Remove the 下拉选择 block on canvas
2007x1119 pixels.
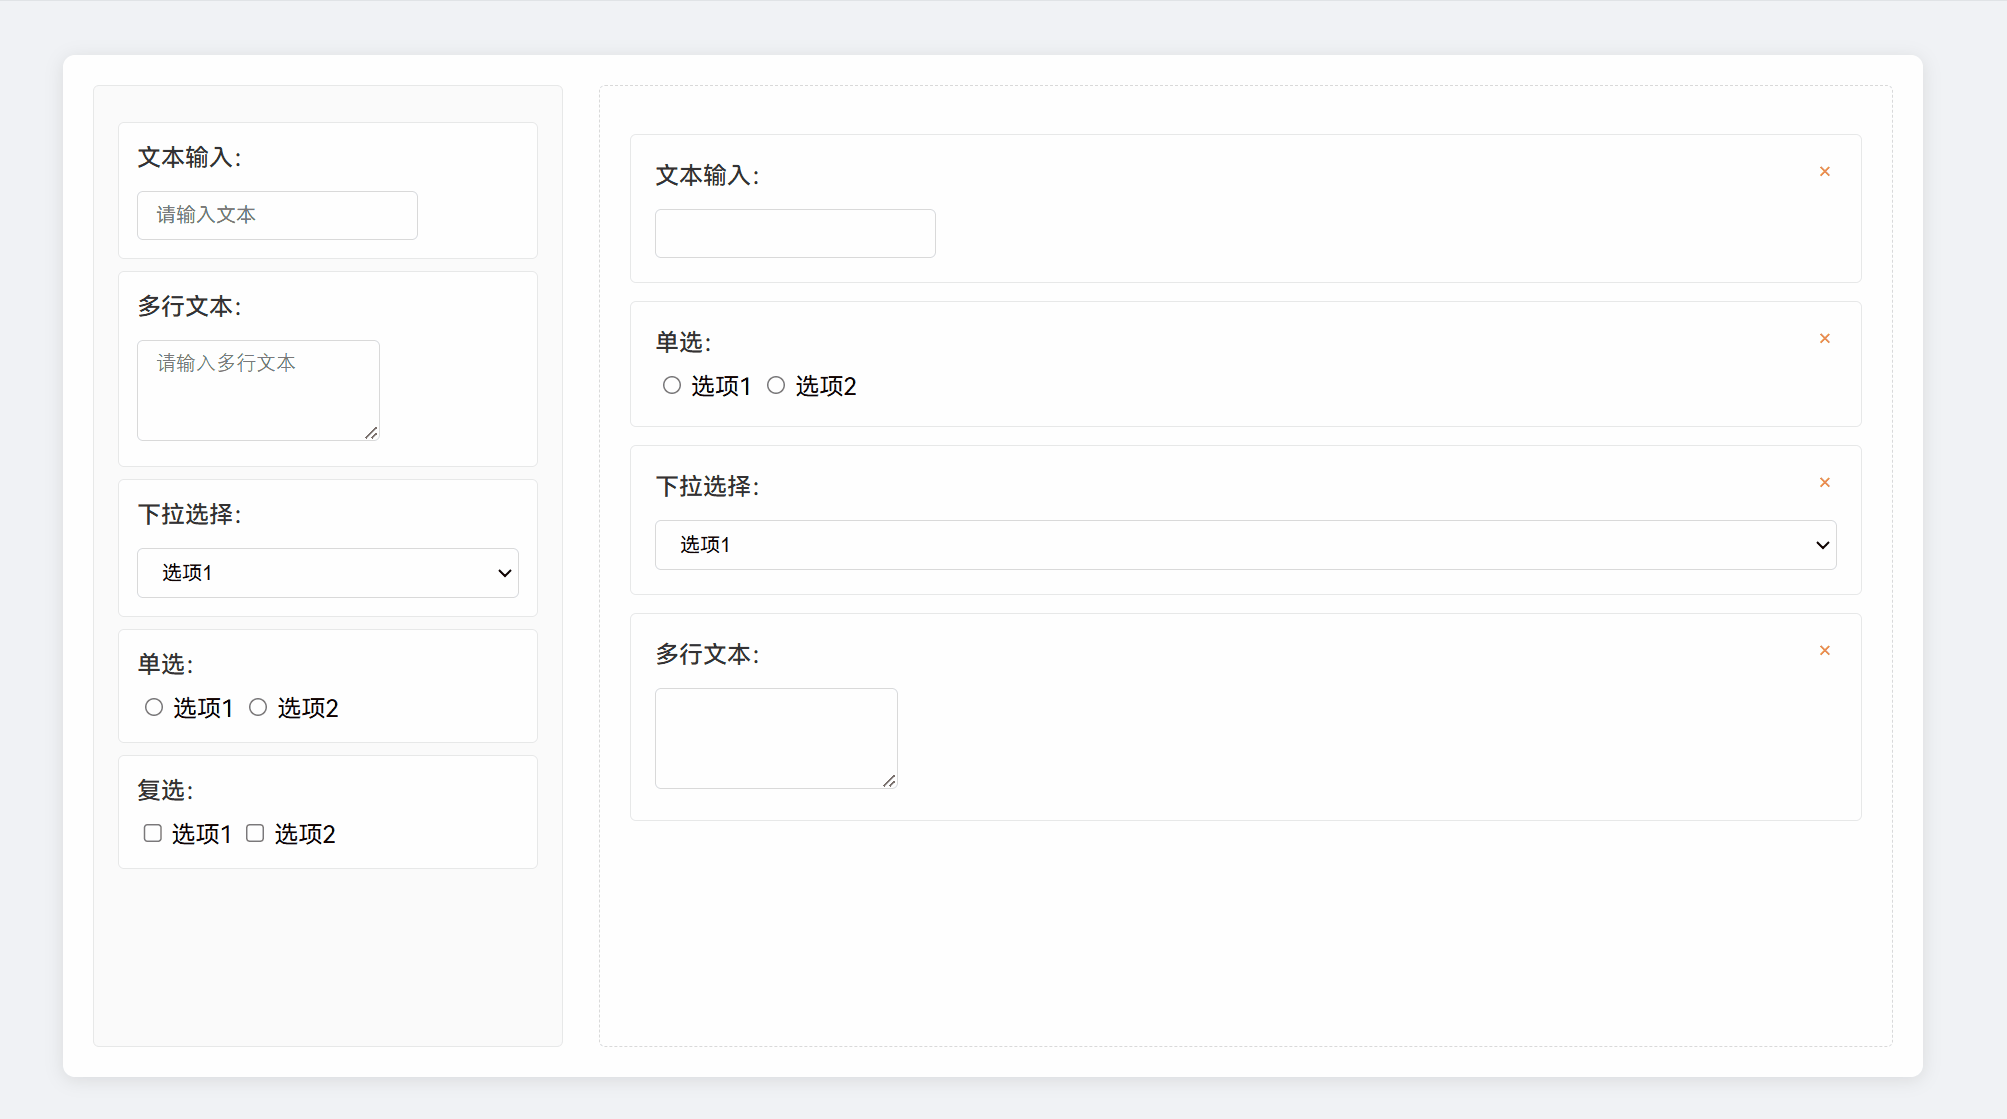pos(1824,483)
